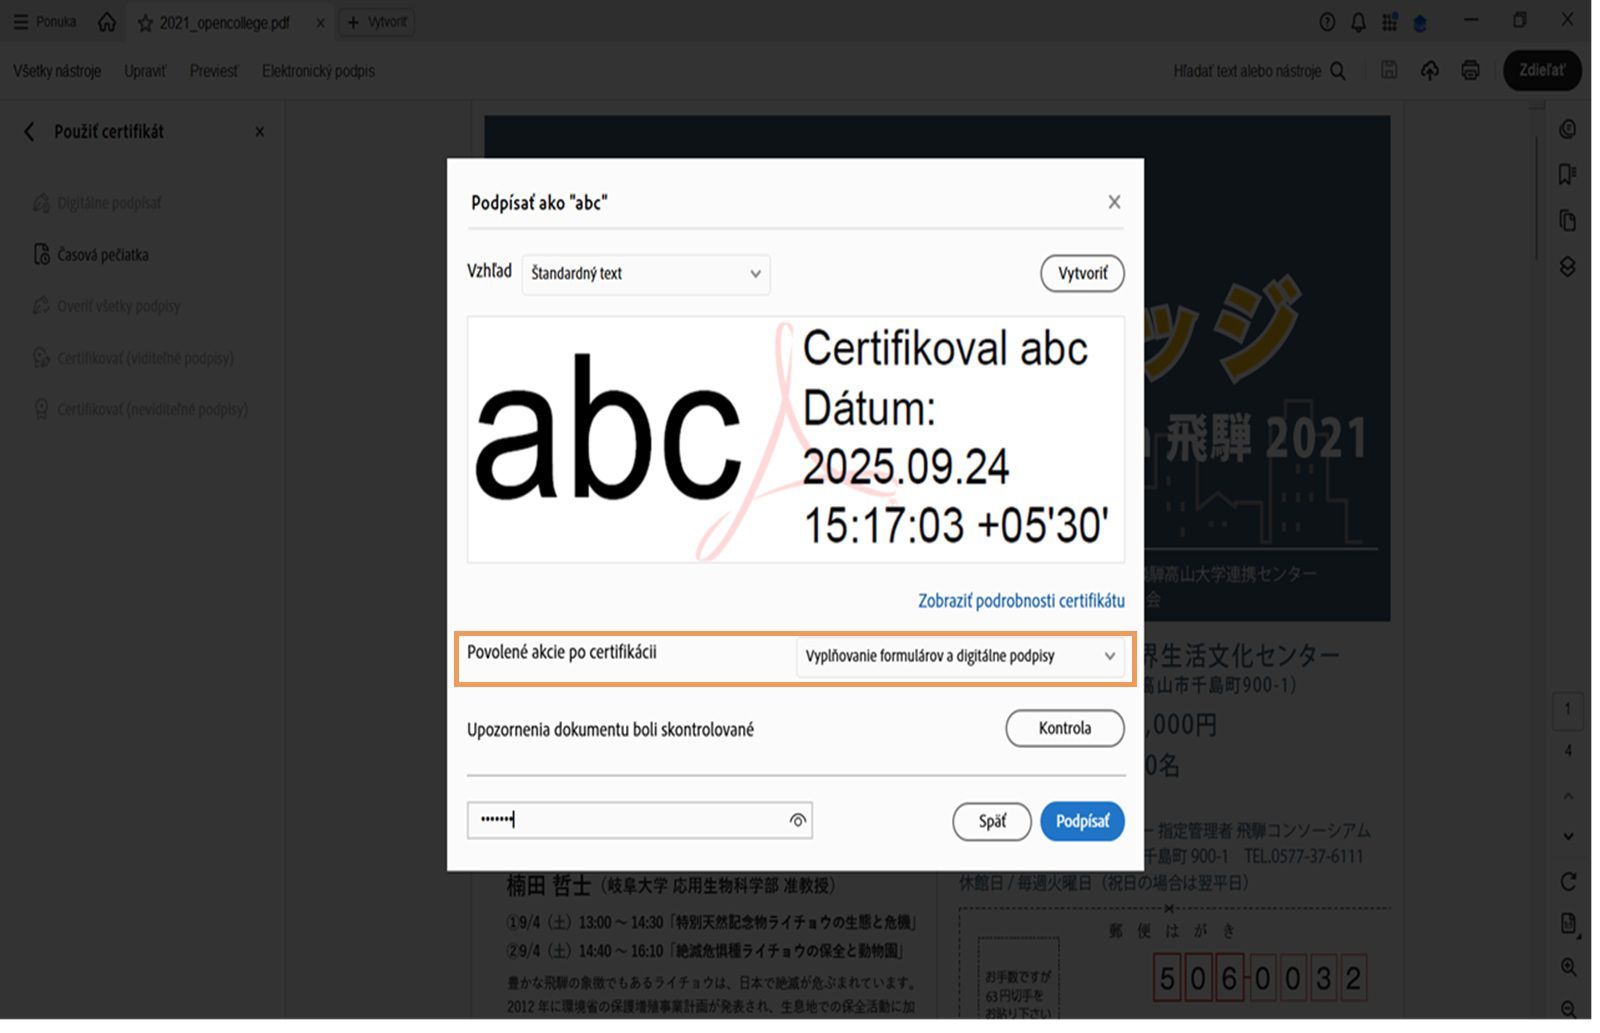
Task: Click the Podpísať button
Action: [x=1081, y=821]
